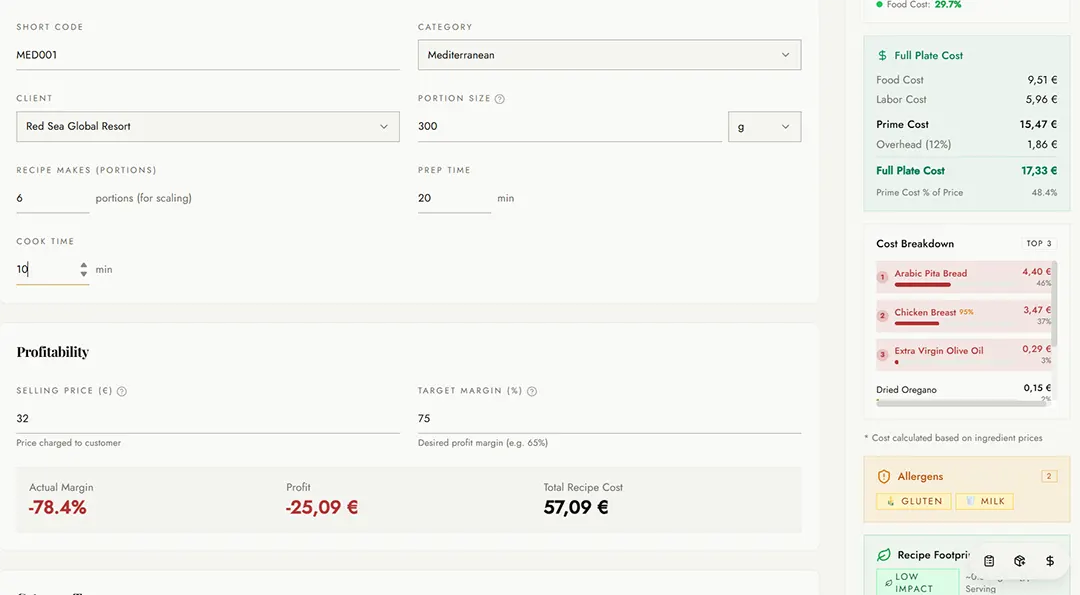Open the Client dropdown for Red Sea Global Resort
Screen dimensions: 1080x595
tap(208, 126)
